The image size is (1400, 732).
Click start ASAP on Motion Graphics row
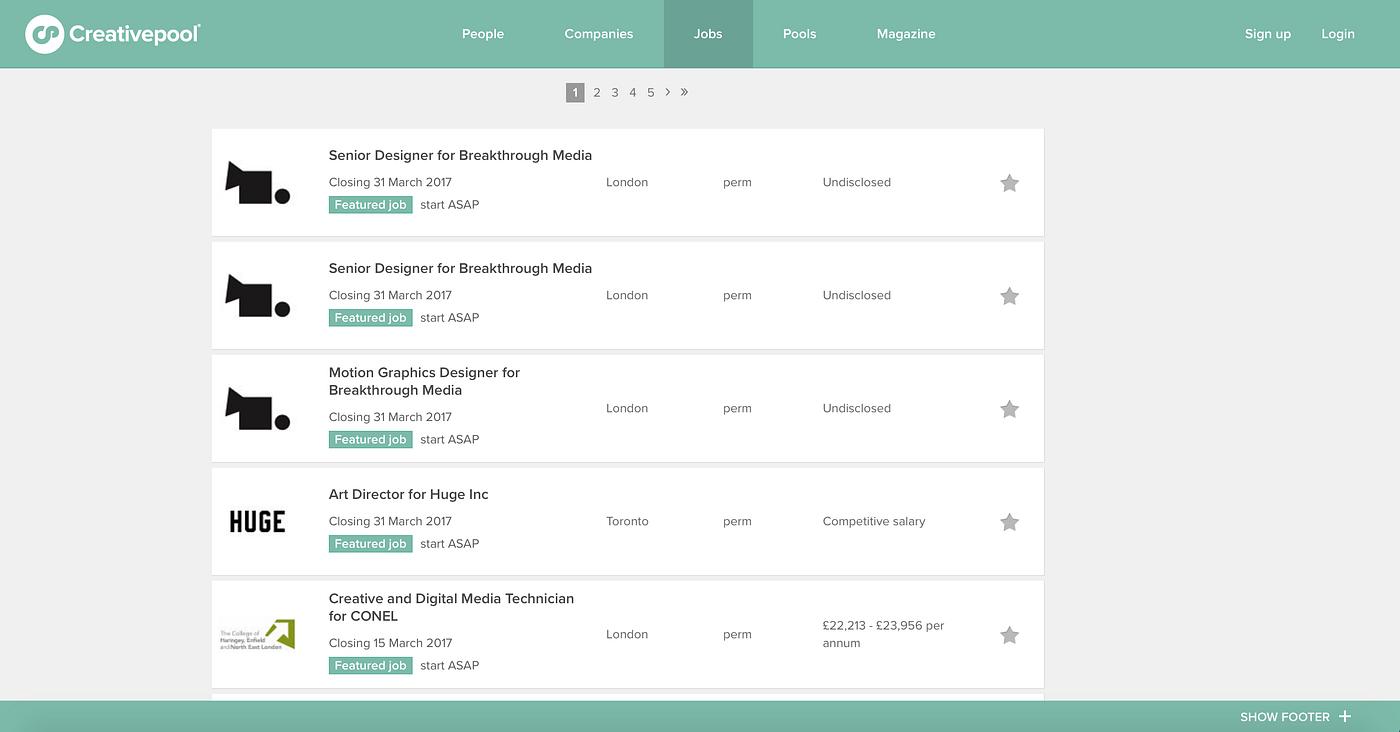(x=449, y=440)
